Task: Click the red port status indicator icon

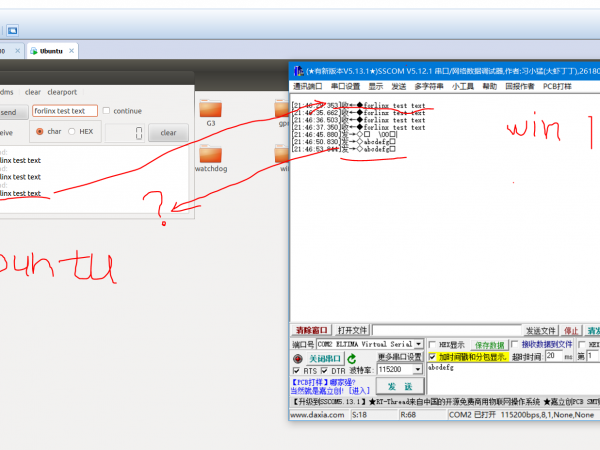Action: pyautogui.click(x=297, y=358)
